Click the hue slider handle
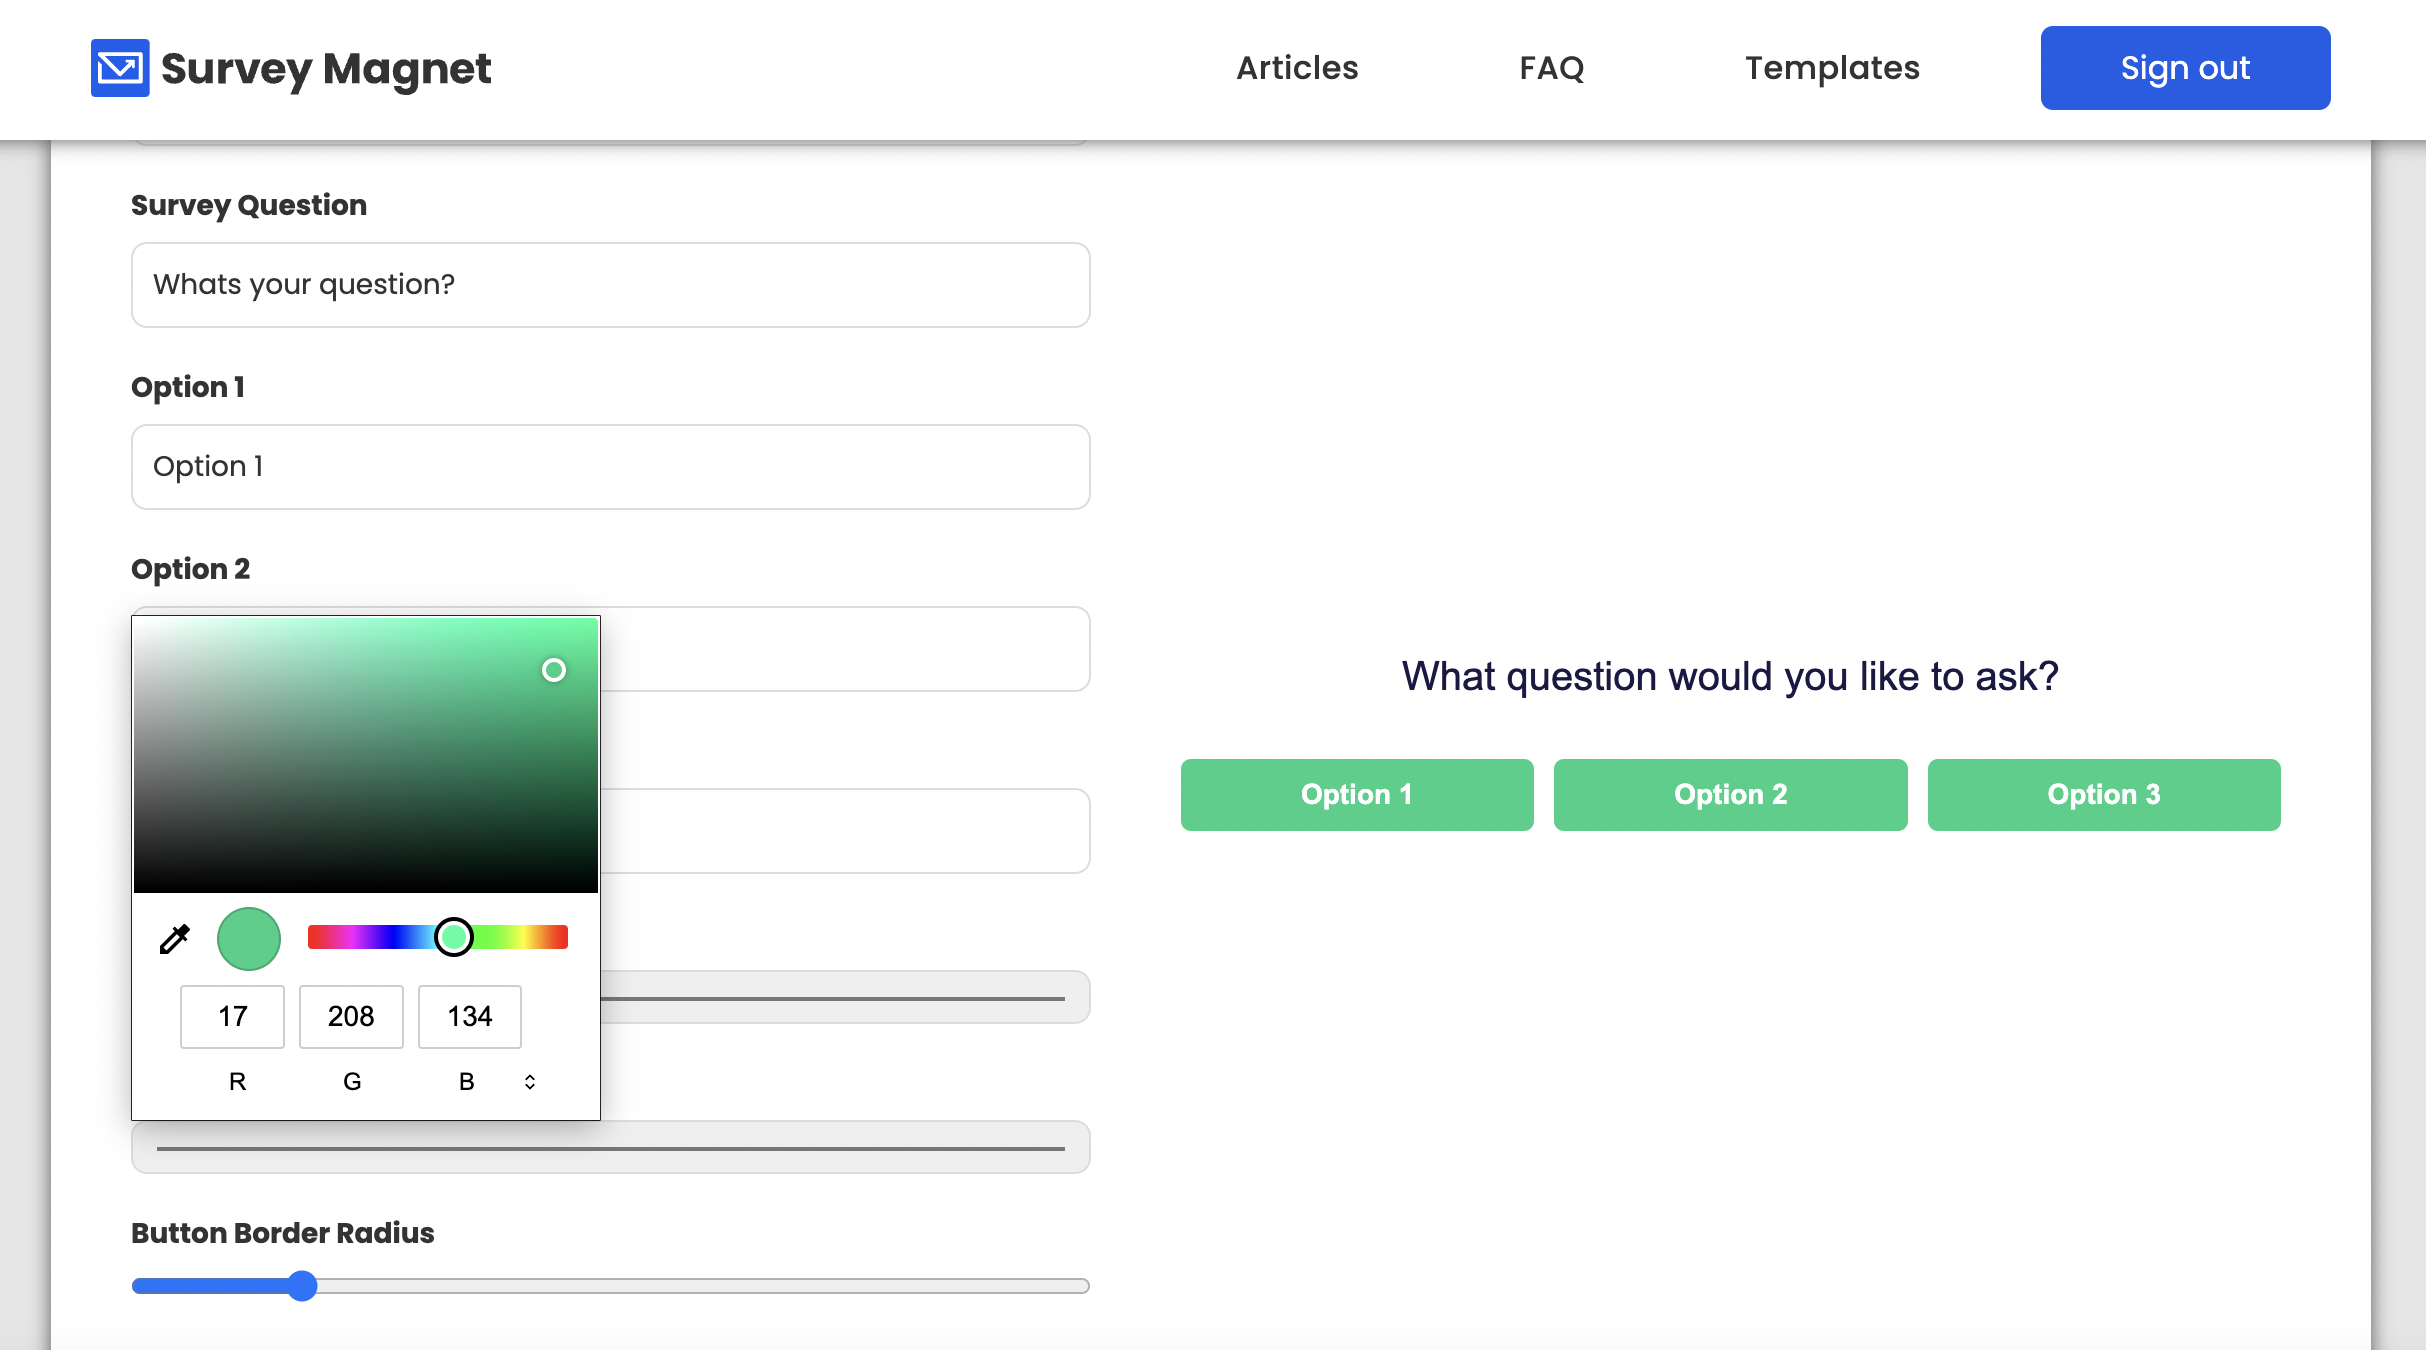Image resolution: width=2426 pixels, height=1350 pixels. tap(454, 937)
